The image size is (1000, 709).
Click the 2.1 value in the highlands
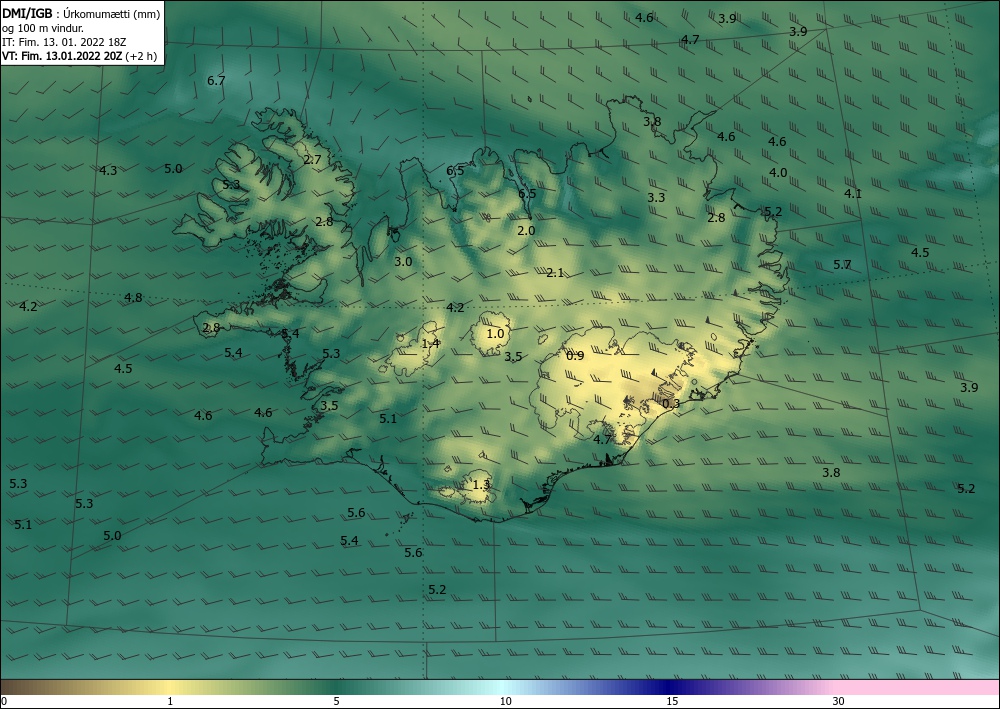(x=555, y=273)
